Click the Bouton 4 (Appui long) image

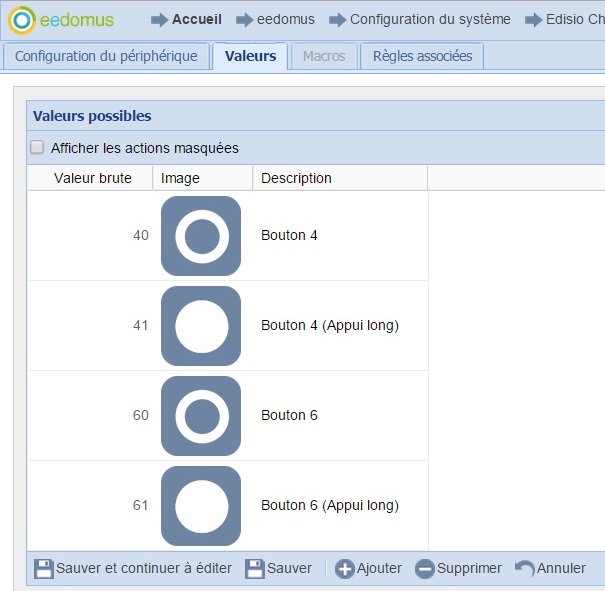[201, 326]
